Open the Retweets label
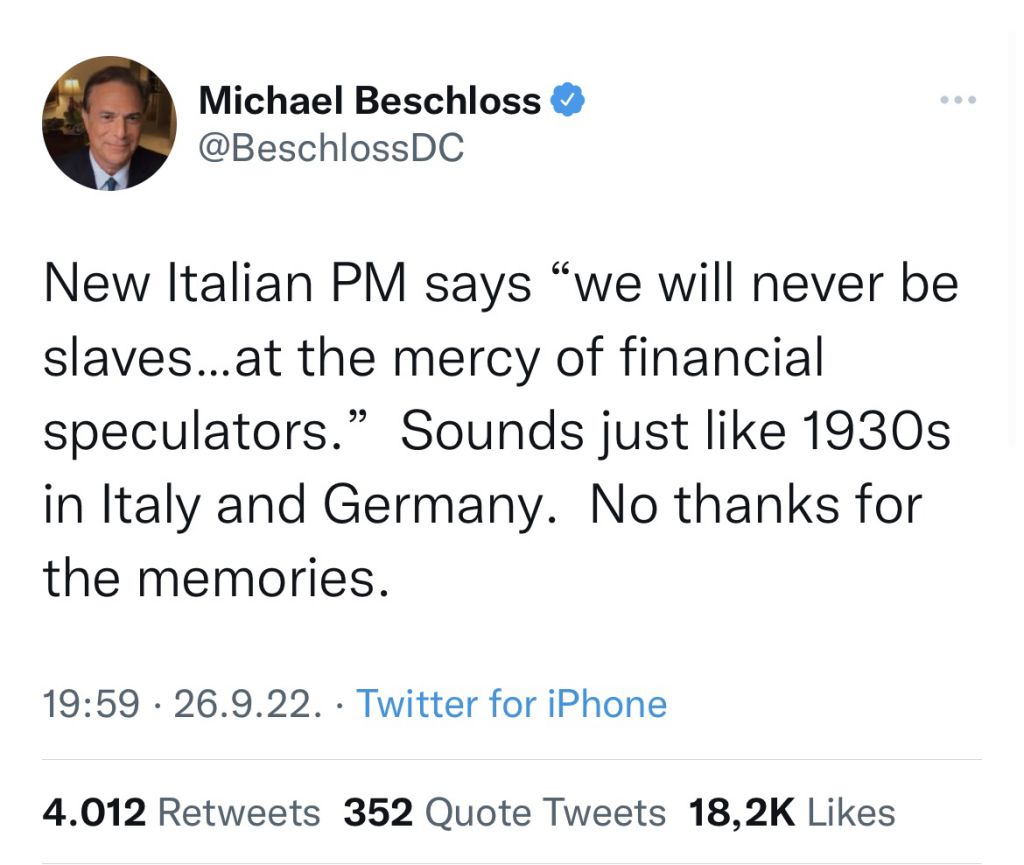Screen dimensions: 1024x865 239,813
